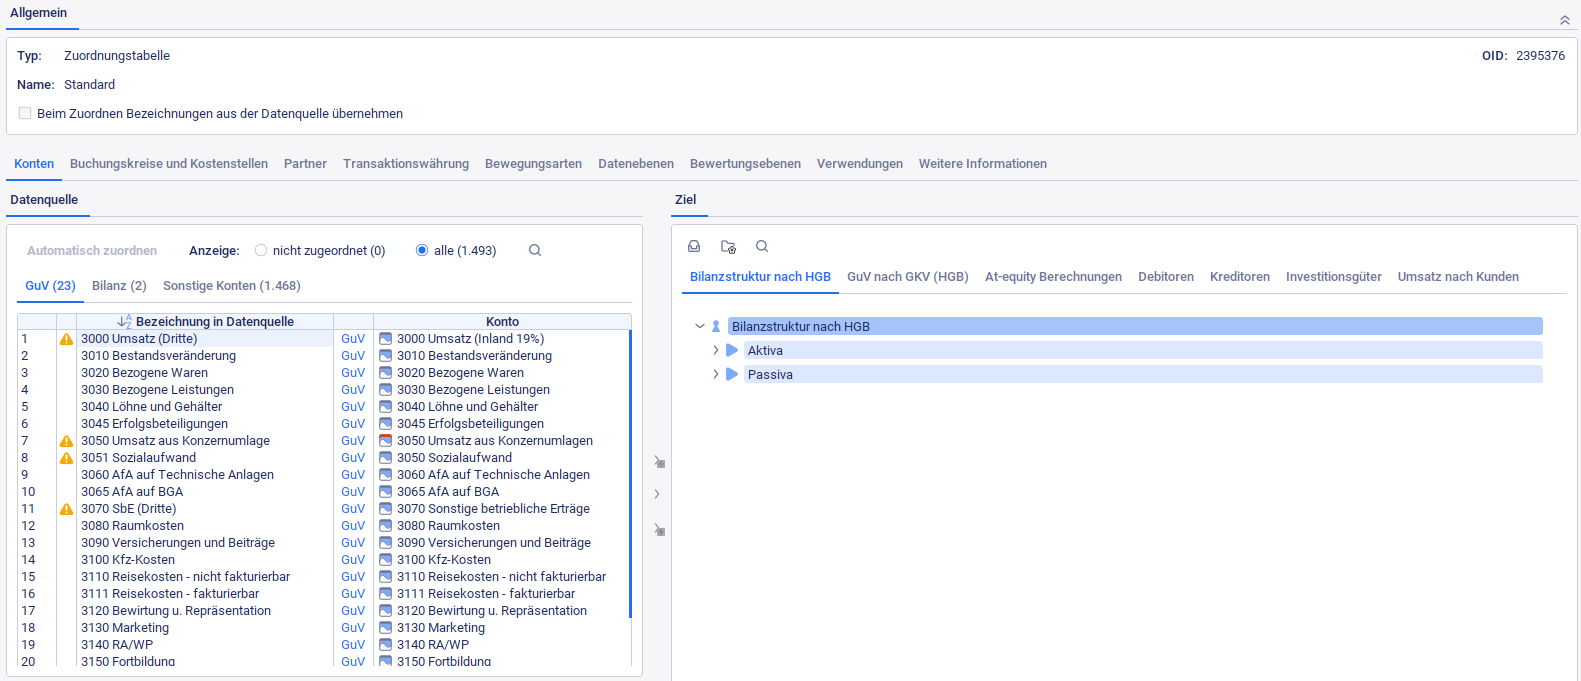Click the inbox icon in Ziel toolbar
This screenshot has height=681, width=1581.
pos(694,246)
